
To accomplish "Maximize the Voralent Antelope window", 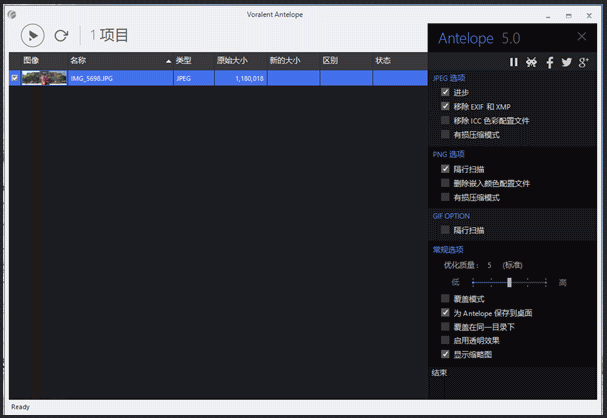I will [568, 16].
